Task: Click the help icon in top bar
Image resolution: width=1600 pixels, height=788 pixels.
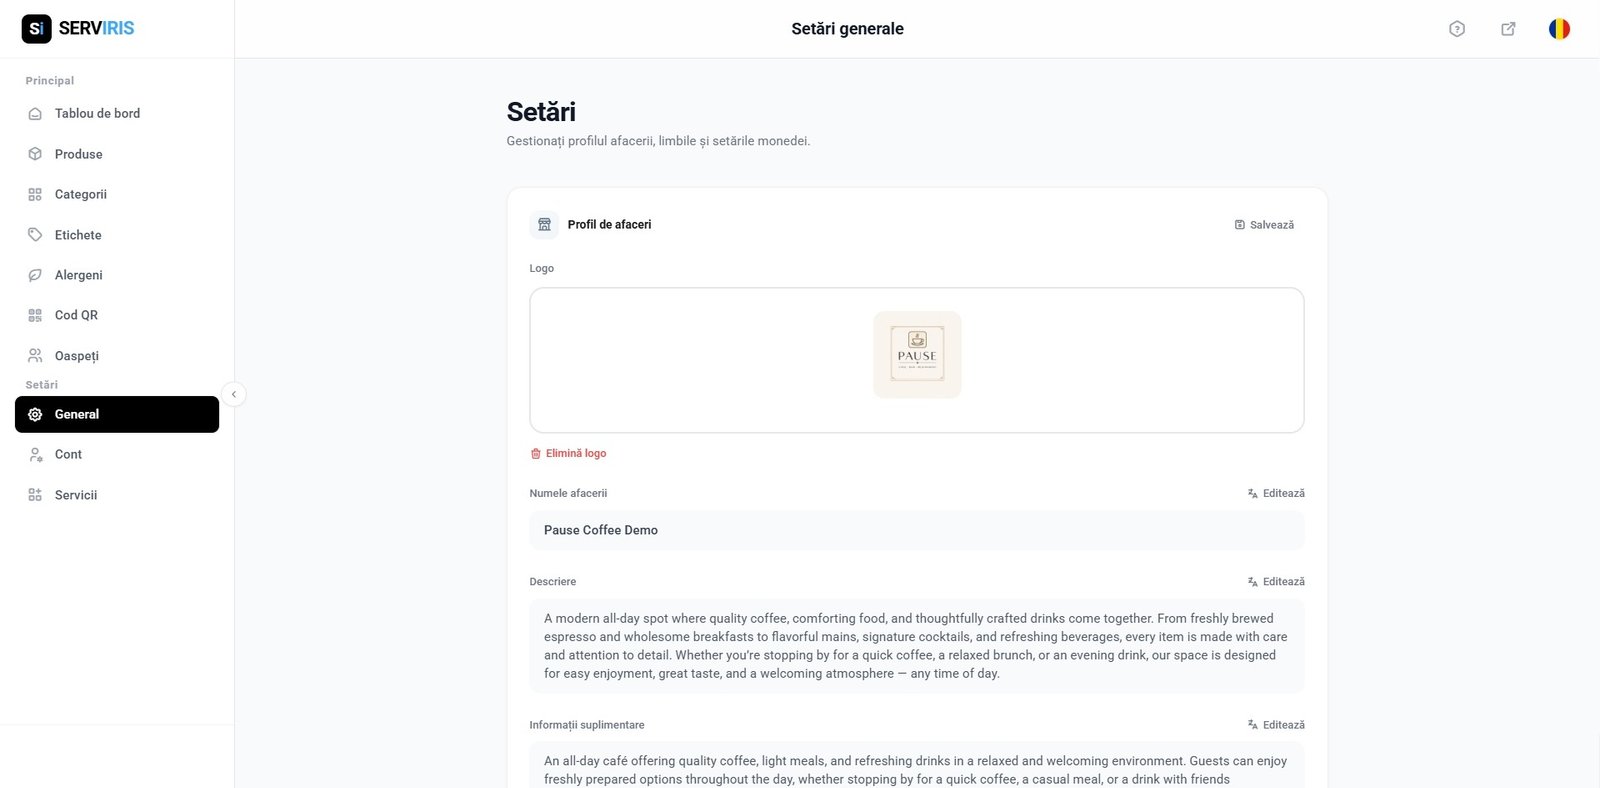Action: [1457, 29]
